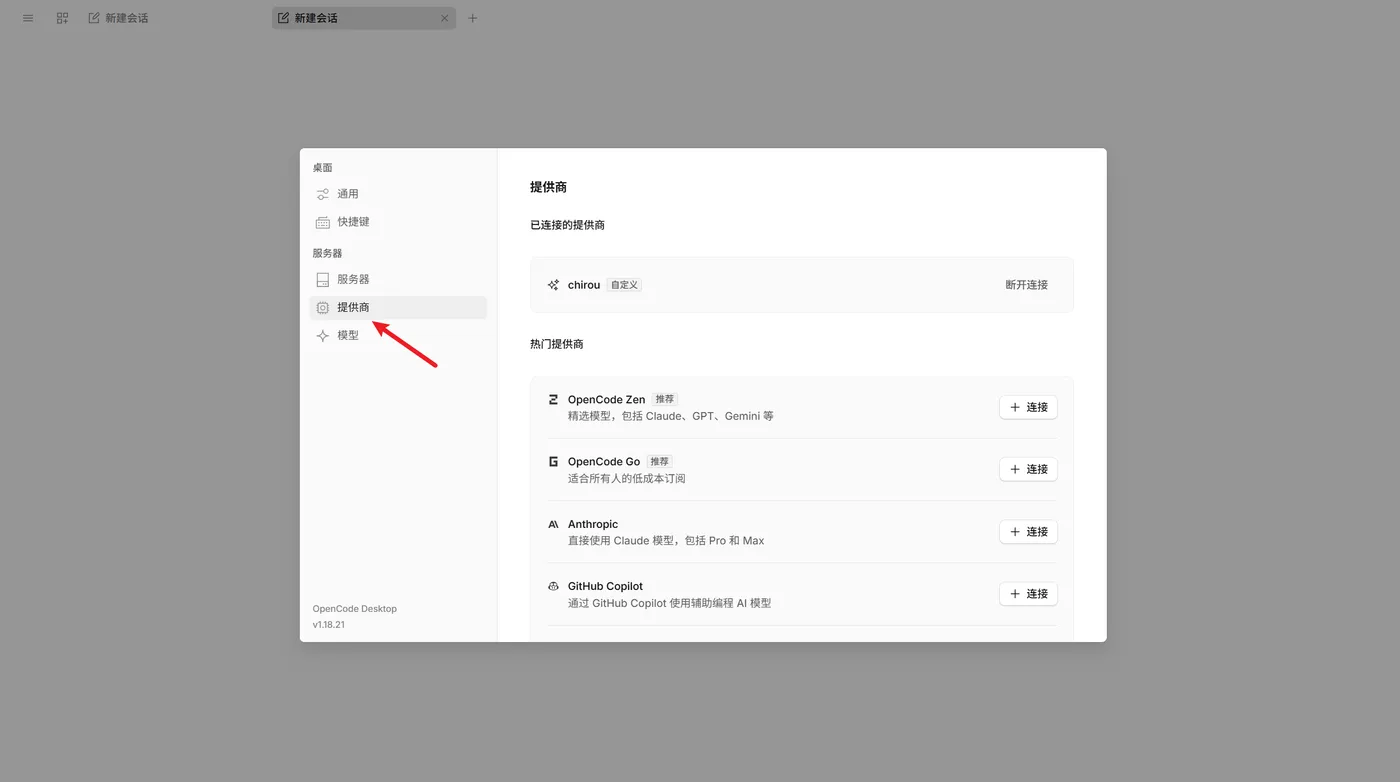Click the keyboard icon next to 快捷键
Image resolution: width=1400 pixels, height=782 pixels.
(322, 222)
